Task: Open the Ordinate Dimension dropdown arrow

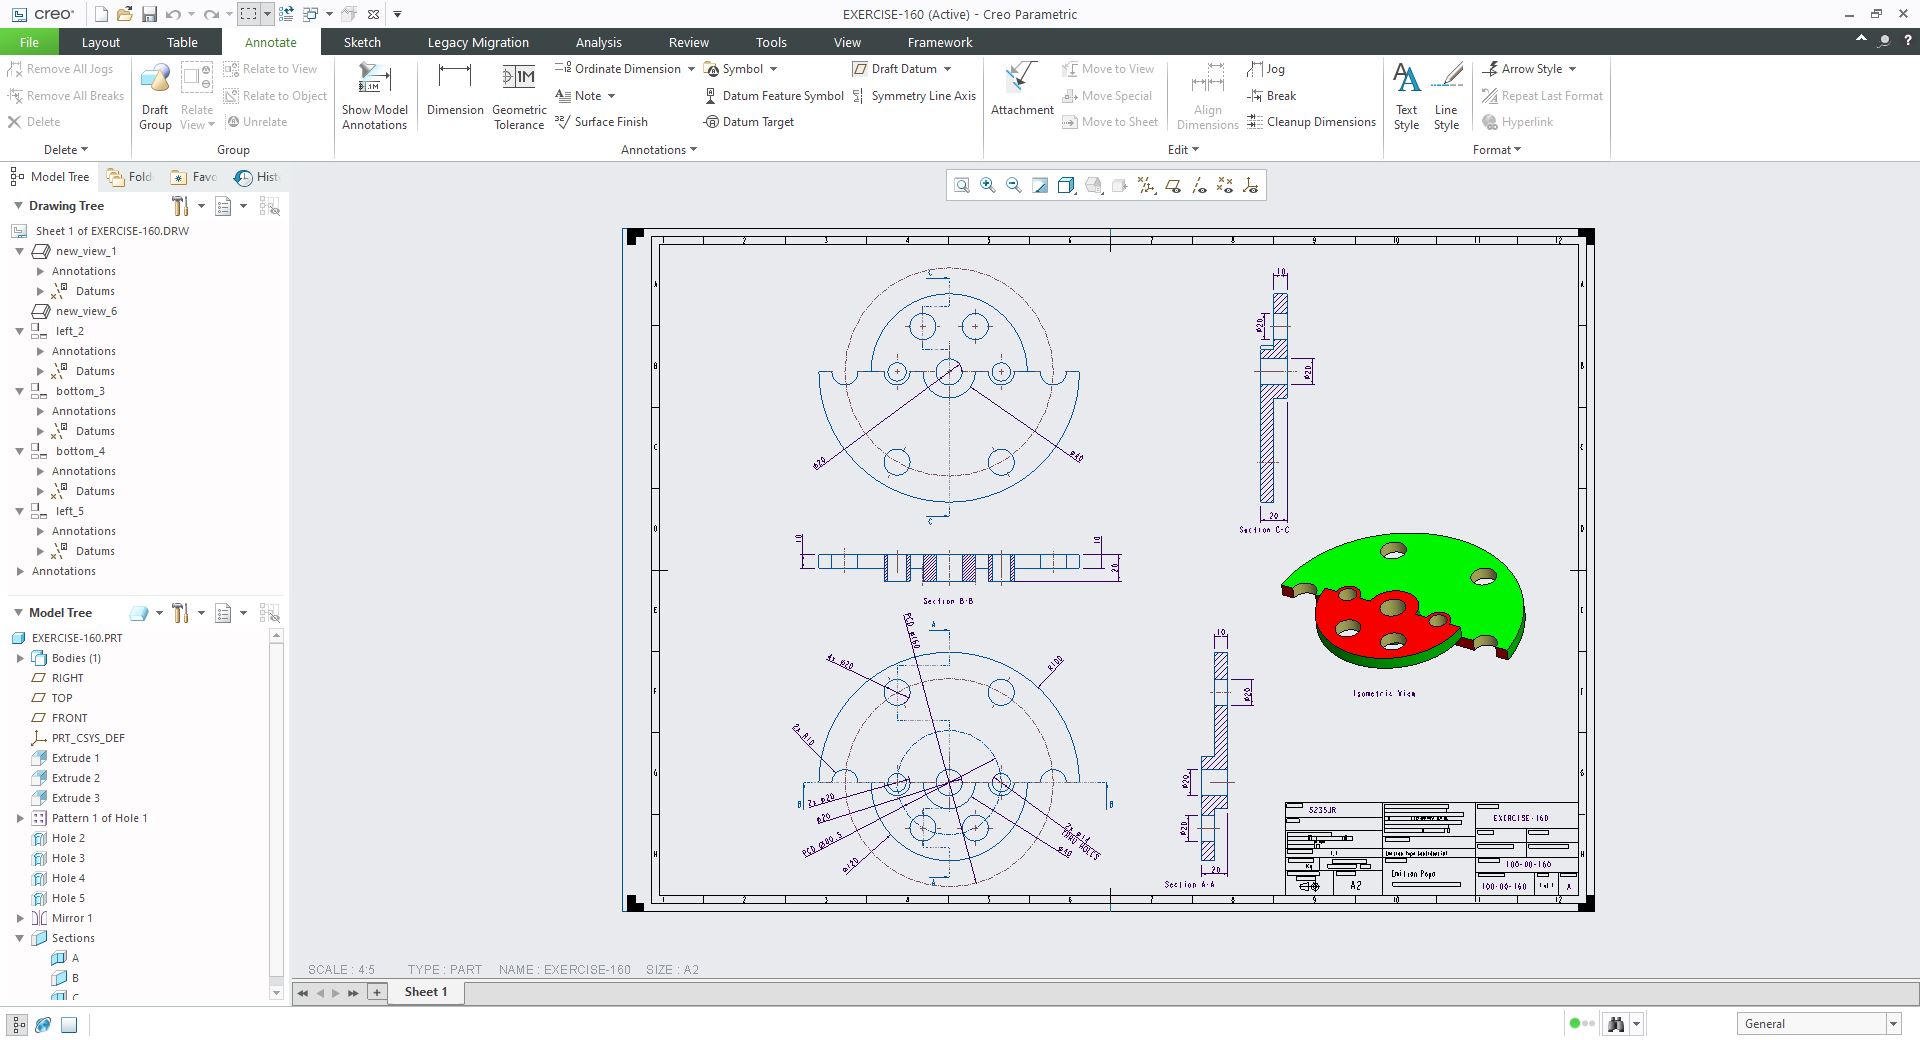Action: [690, 69]
